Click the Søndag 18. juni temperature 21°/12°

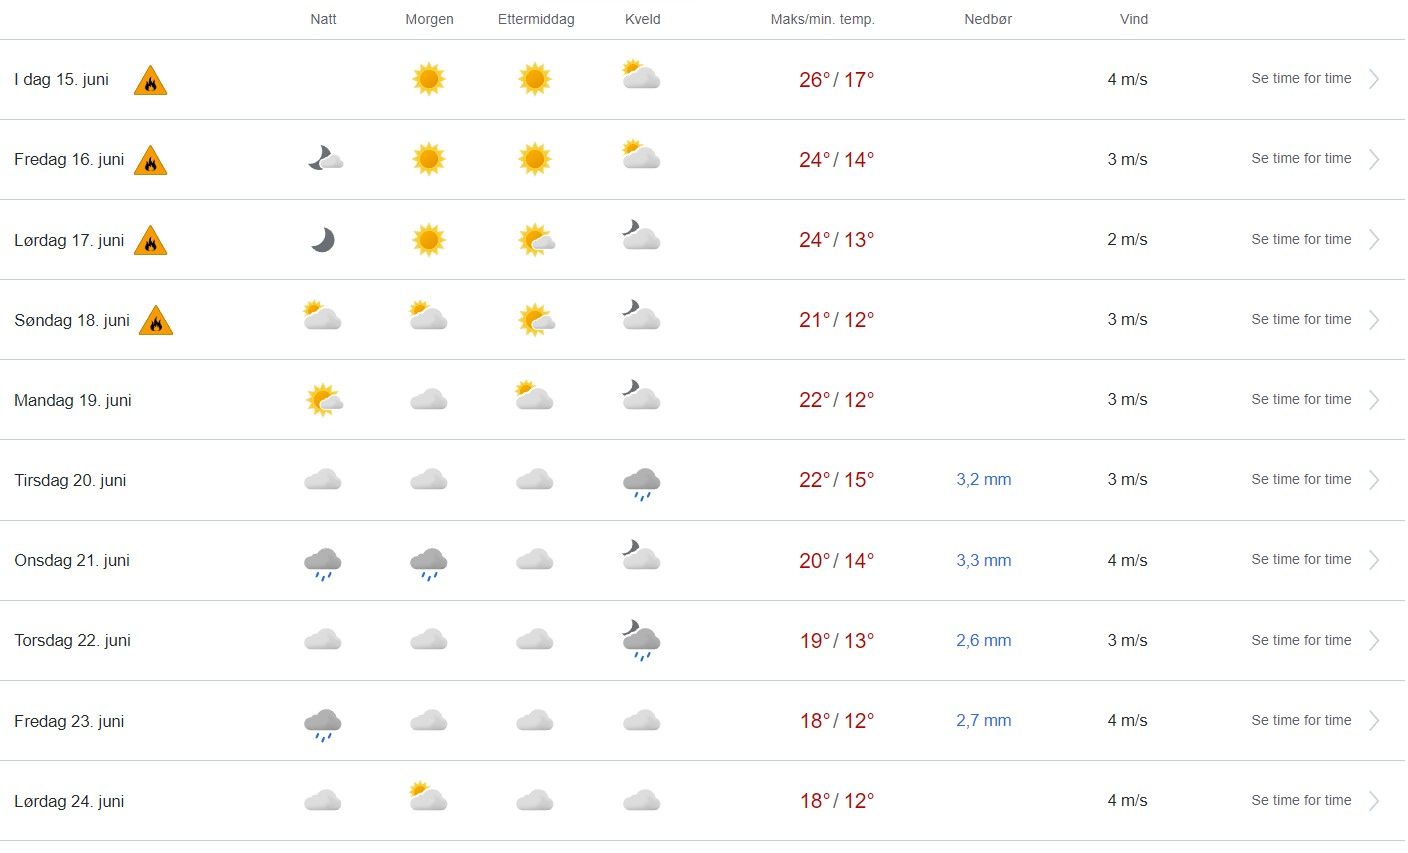pos(836,320)
